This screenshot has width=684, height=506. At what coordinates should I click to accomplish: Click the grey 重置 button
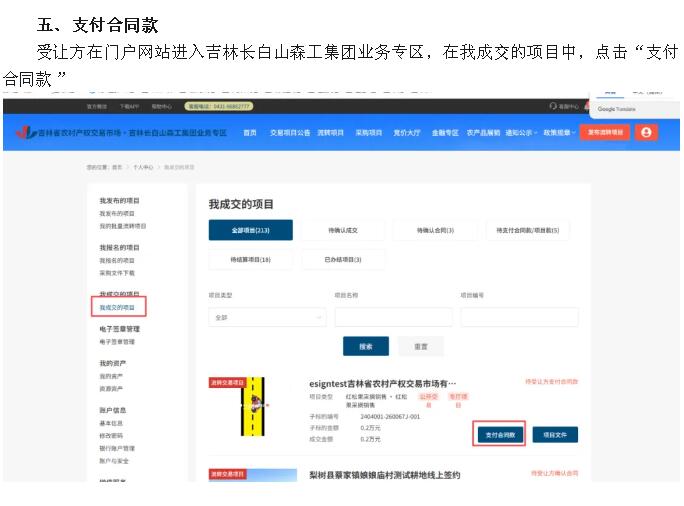(421, 346)
